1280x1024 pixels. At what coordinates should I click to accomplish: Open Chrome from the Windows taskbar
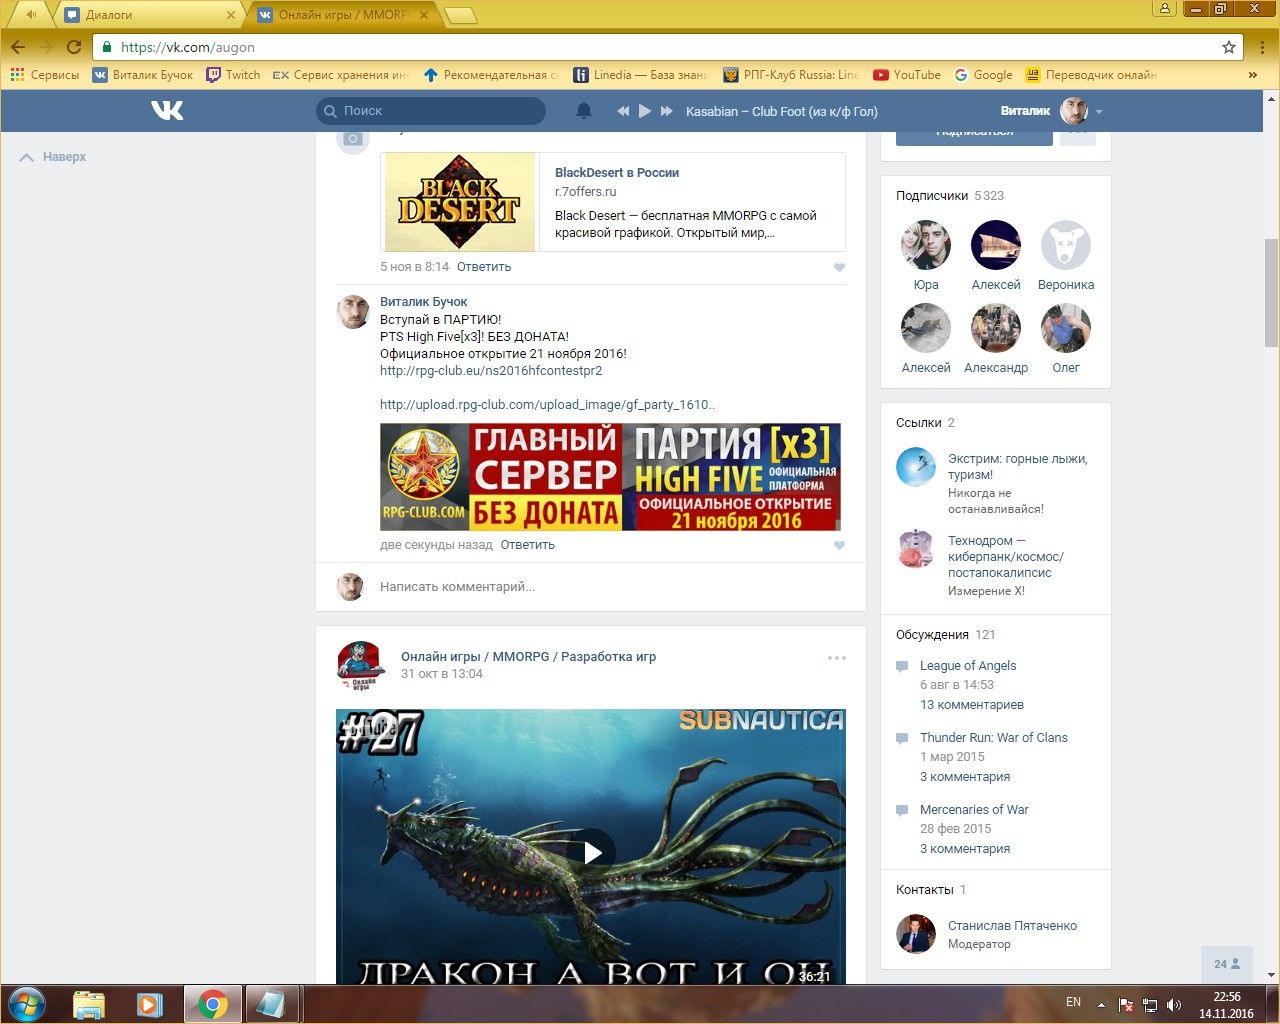point(212,1003)
